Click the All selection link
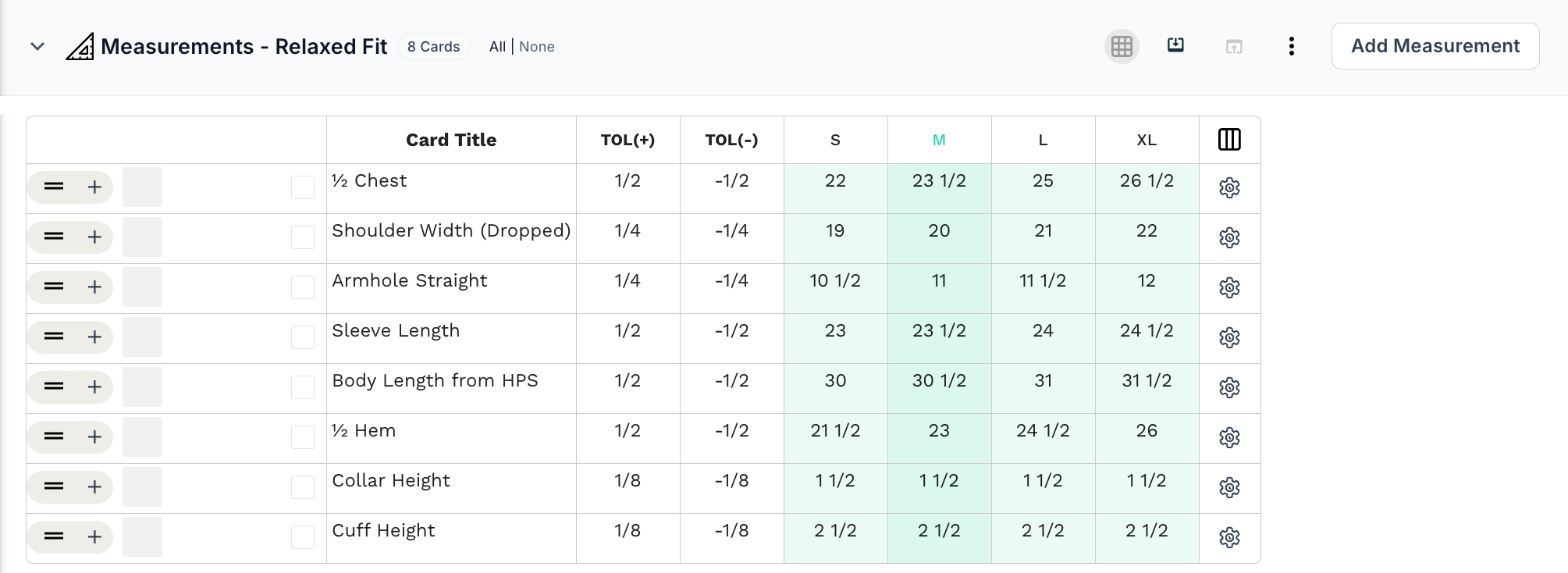The height and width of the screenshot is (573, 1568). [x=497, y=47]
